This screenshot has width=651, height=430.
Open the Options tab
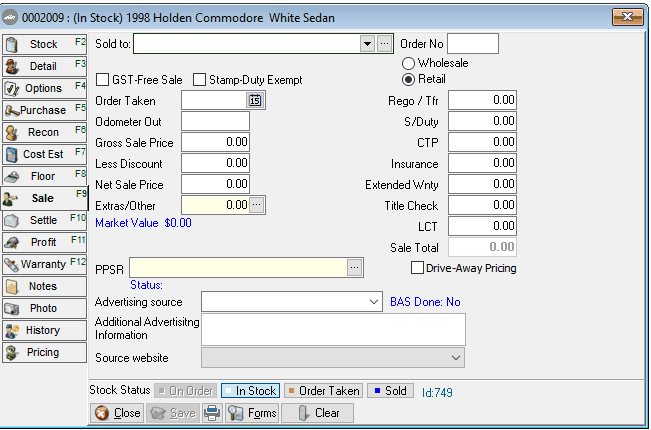(44, 88)
